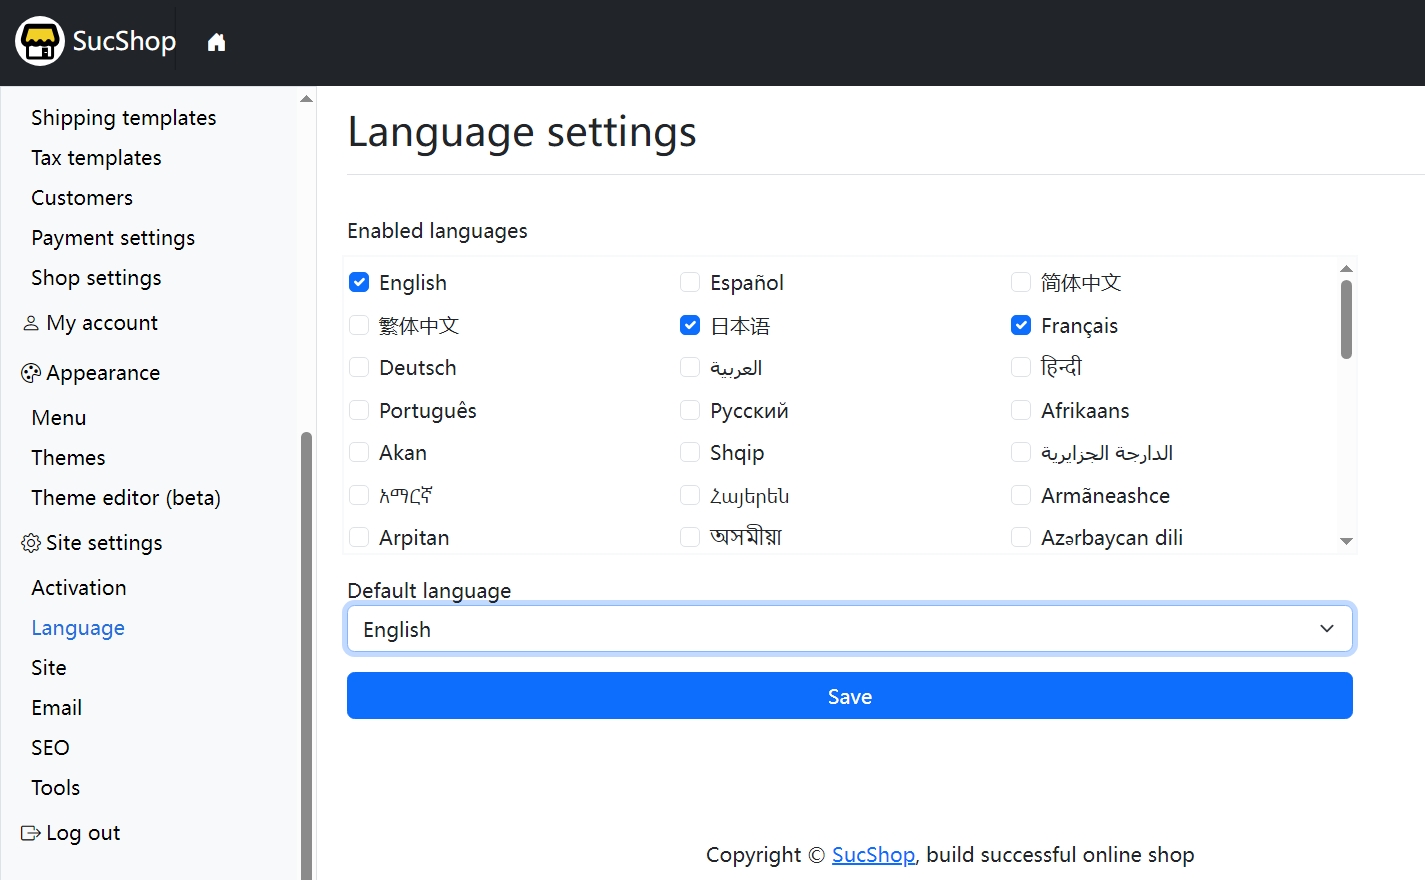Go to the home page icon

coord(216,42)
